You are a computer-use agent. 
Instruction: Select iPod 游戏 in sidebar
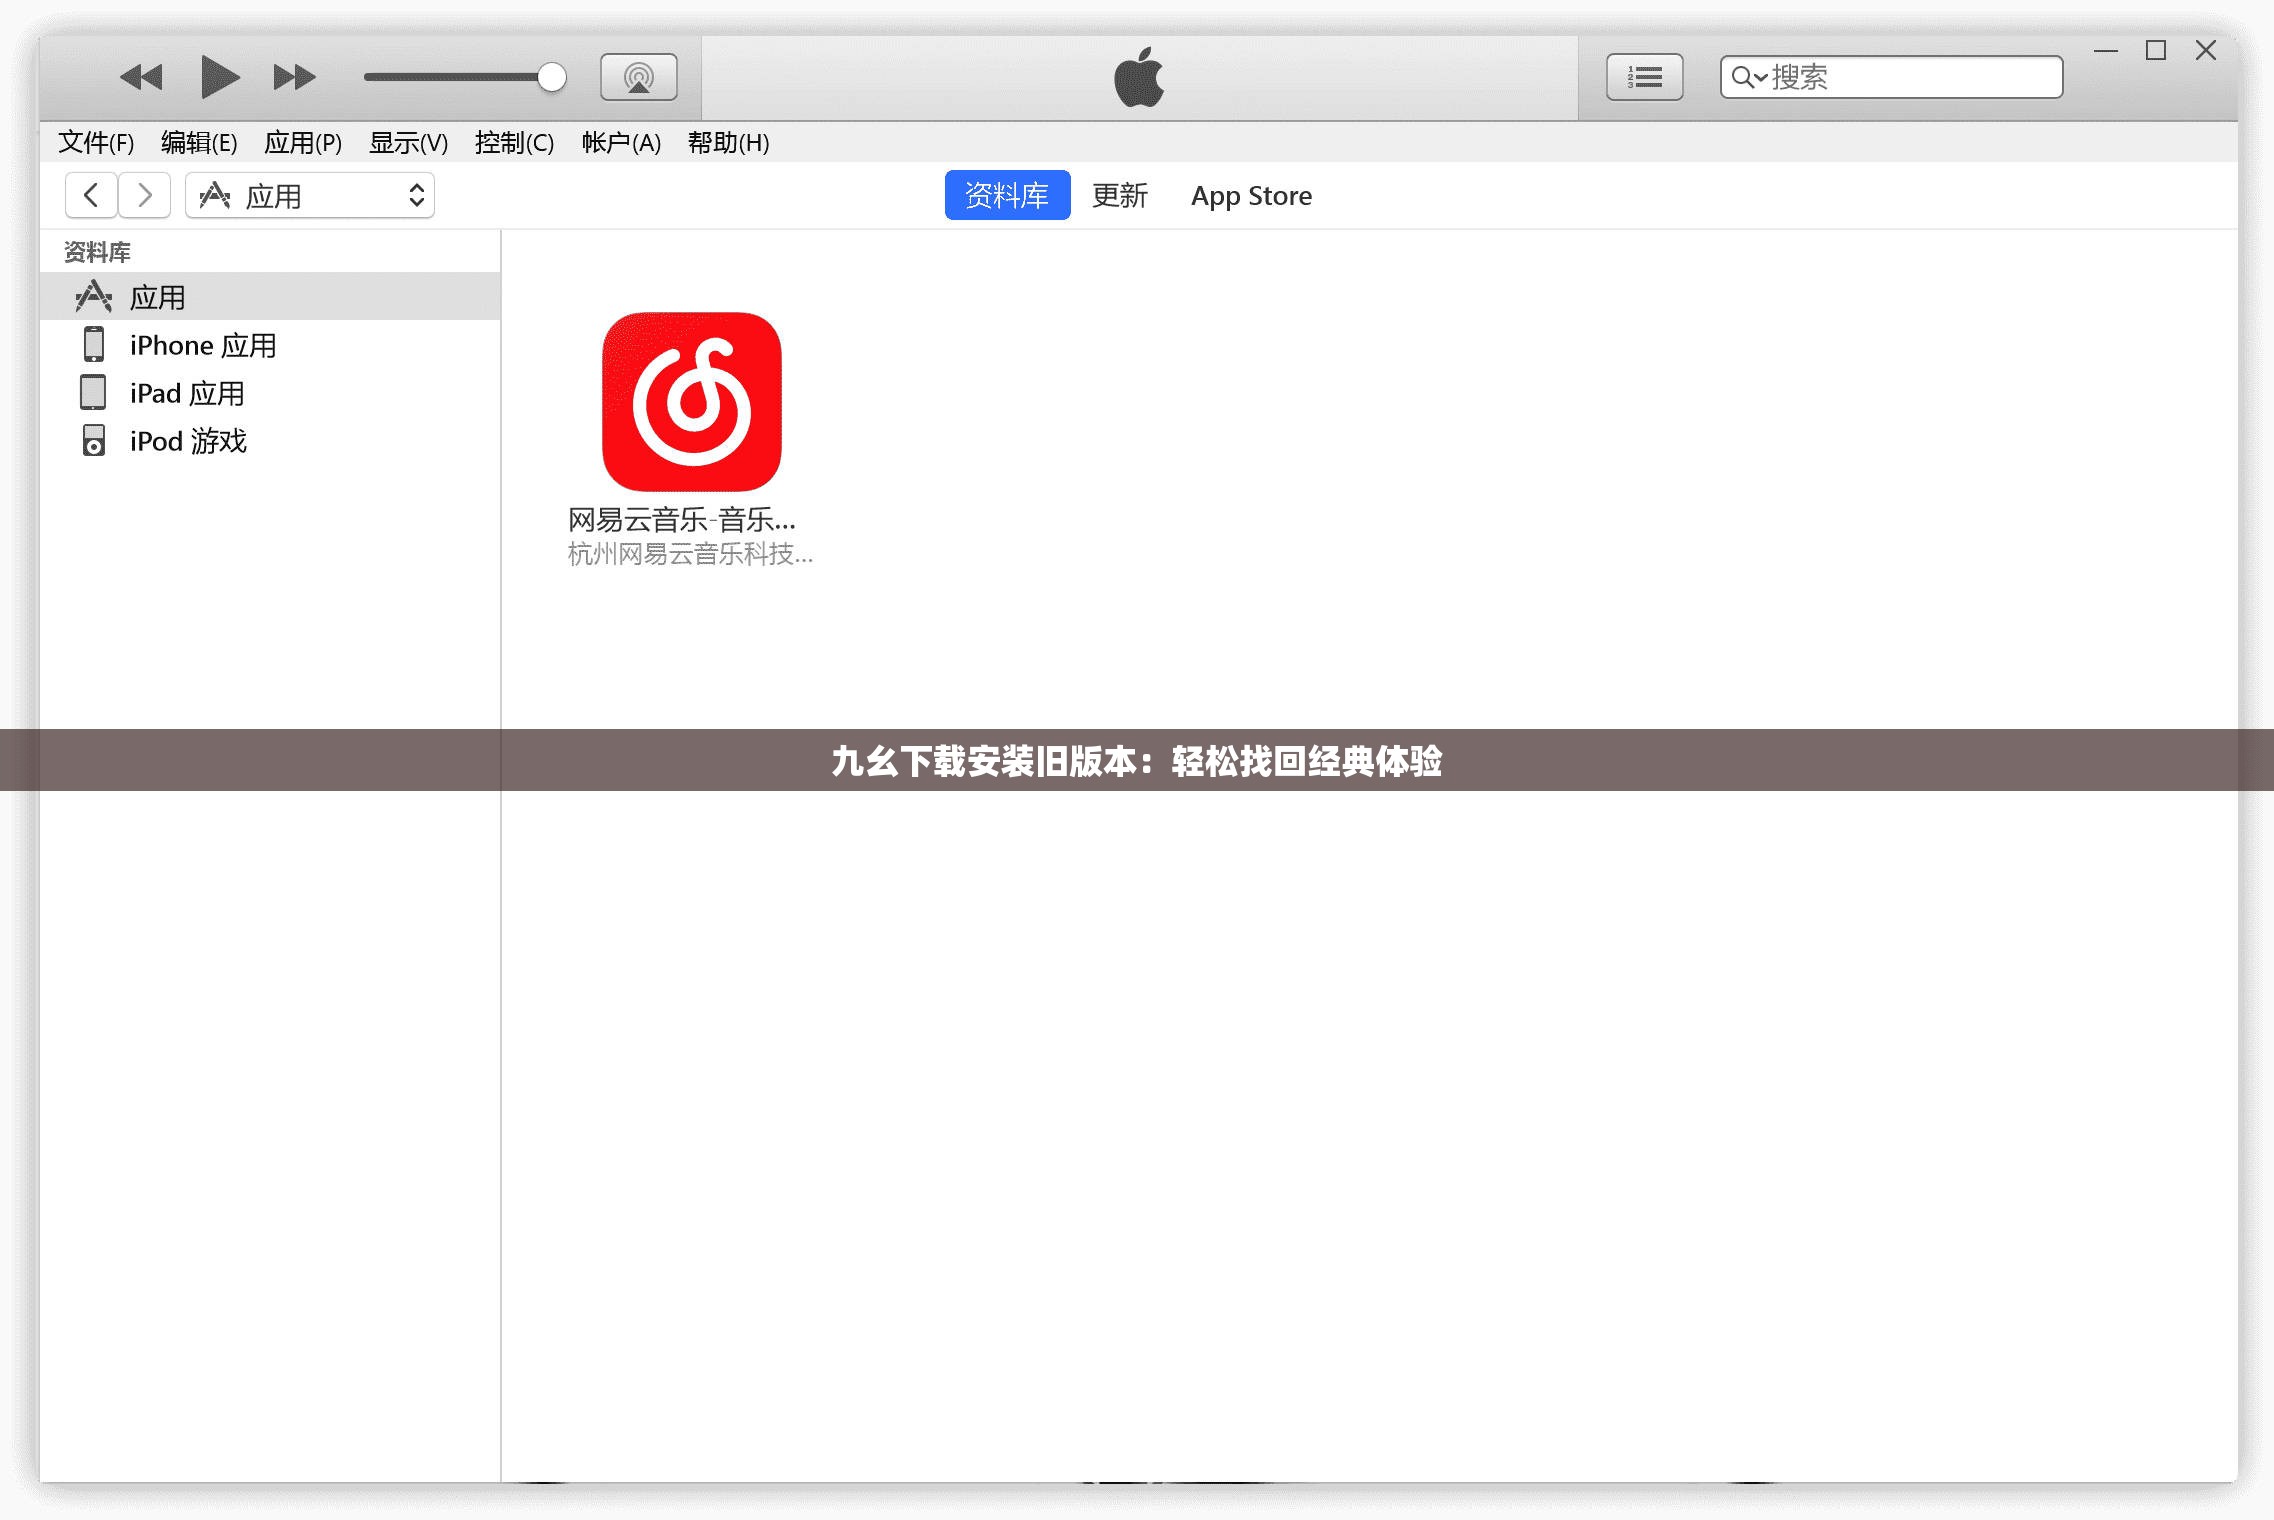(x=188, y=441)
